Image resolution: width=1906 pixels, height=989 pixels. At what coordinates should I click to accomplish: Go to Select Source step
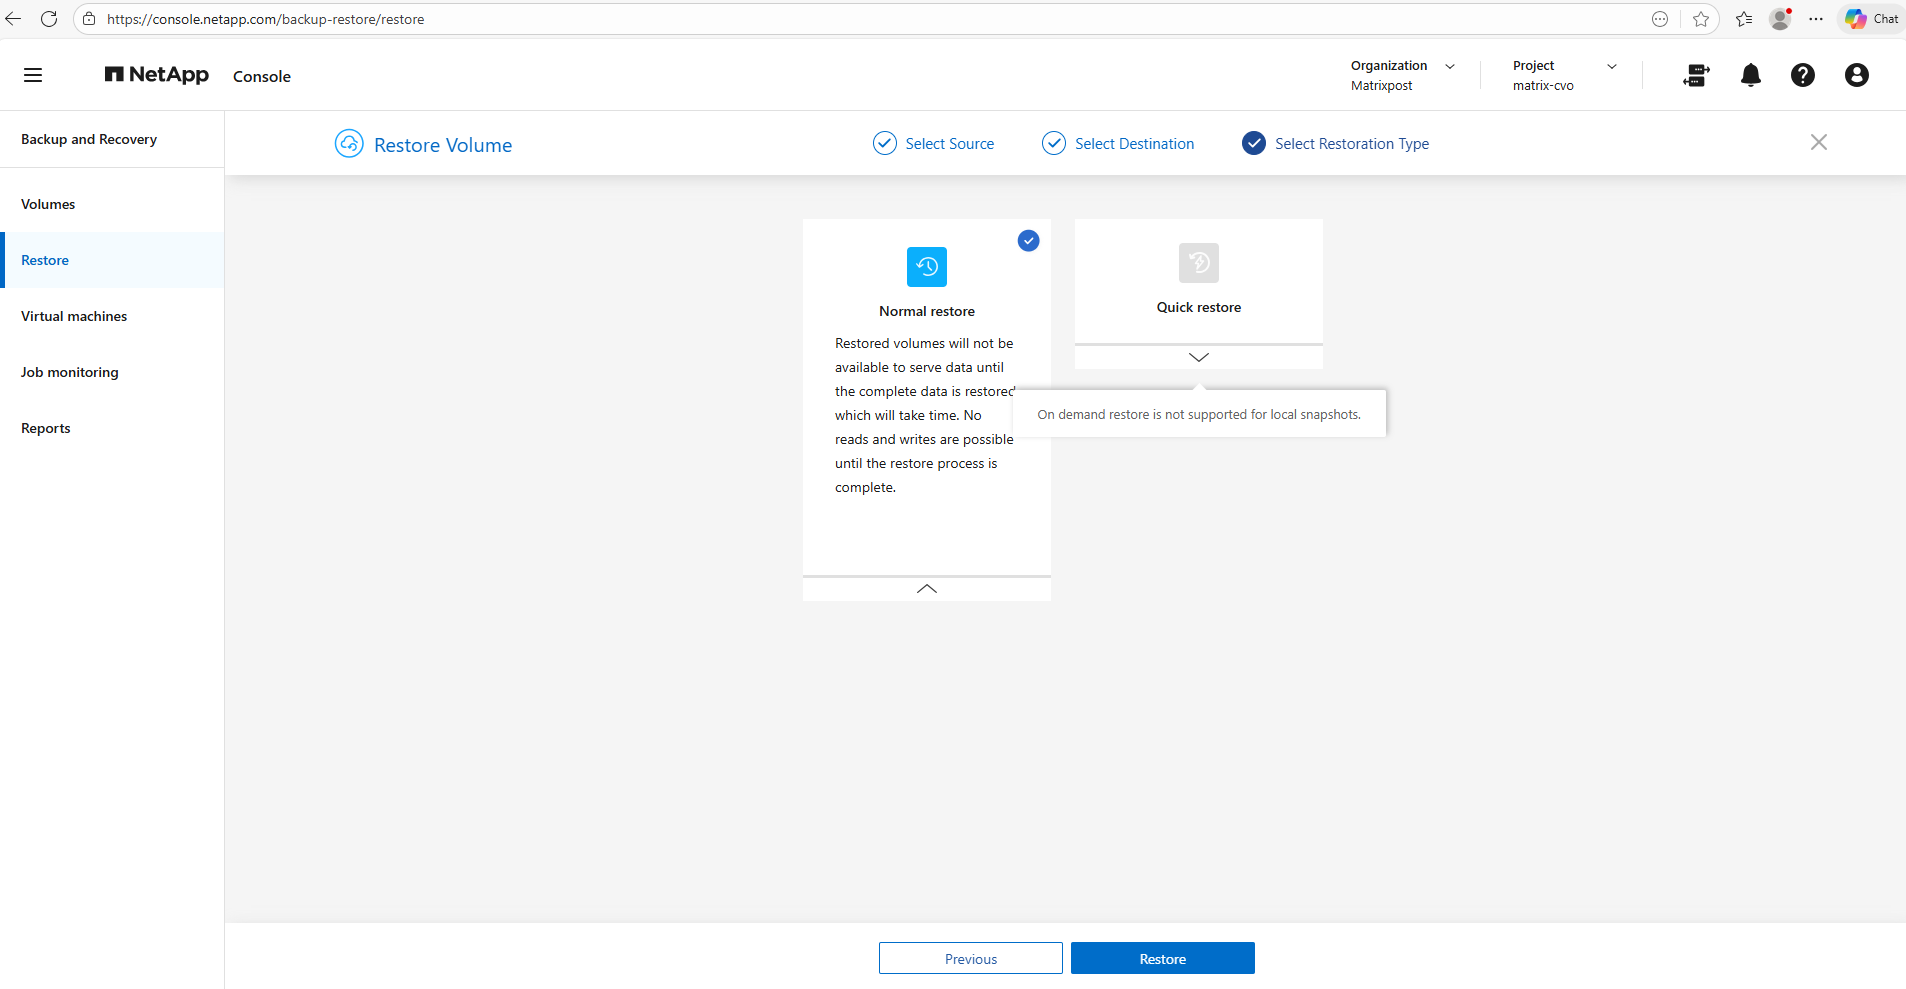tap(934, 144)
